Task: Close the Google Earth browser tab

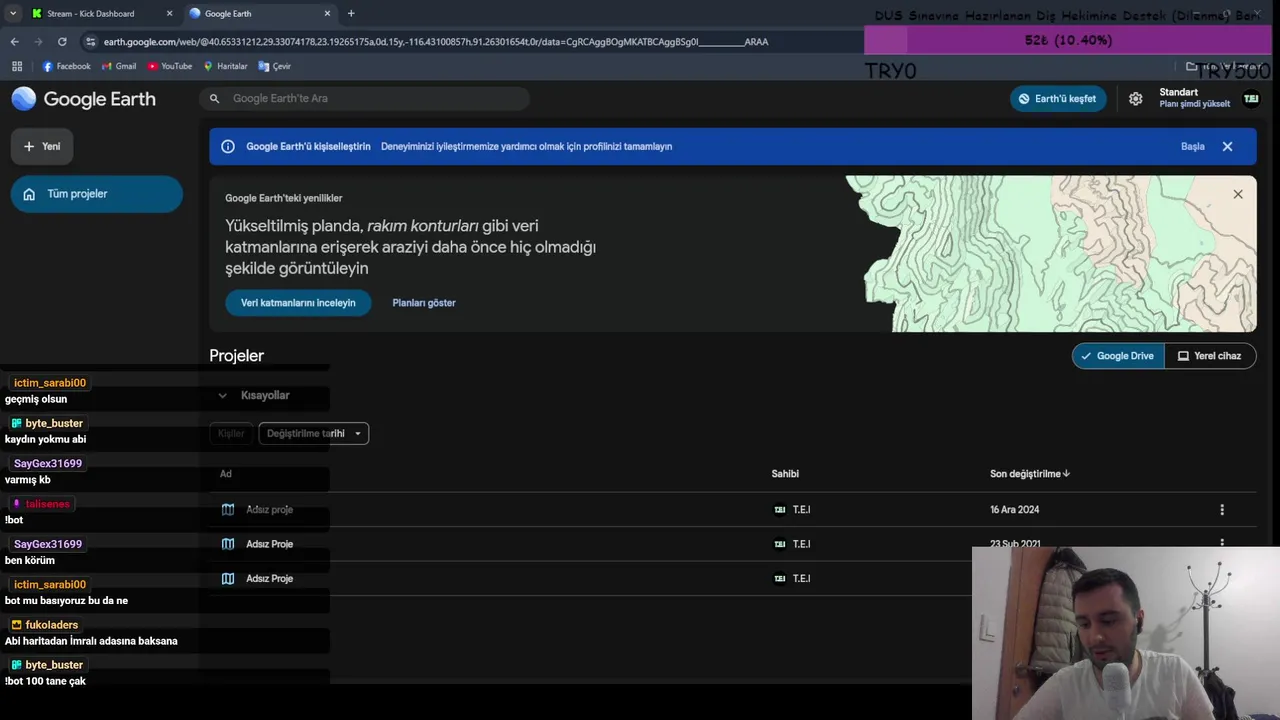Action: (326, 14)
